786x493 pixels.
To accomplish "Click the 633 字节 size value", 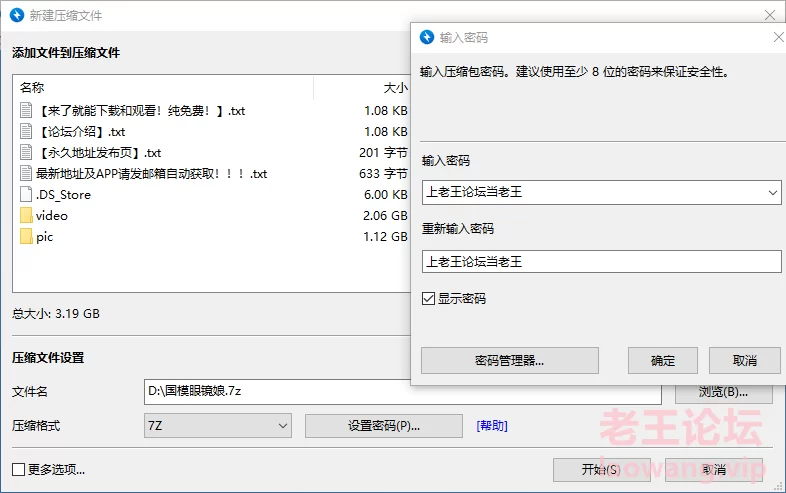I will tap(383, 174).
